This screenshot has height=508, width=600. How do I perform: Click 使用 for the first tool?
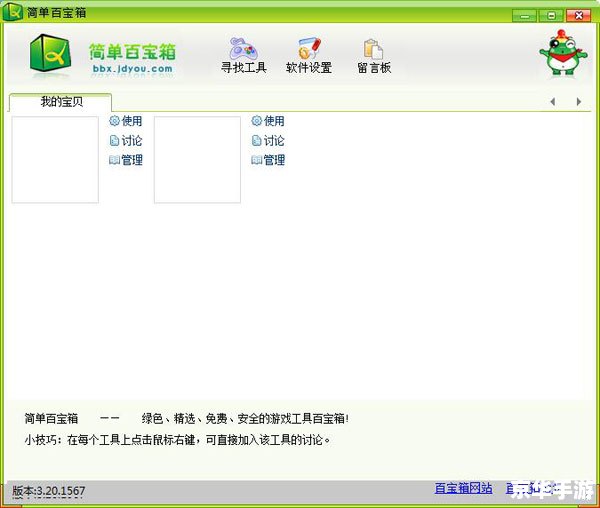[126, 121]
